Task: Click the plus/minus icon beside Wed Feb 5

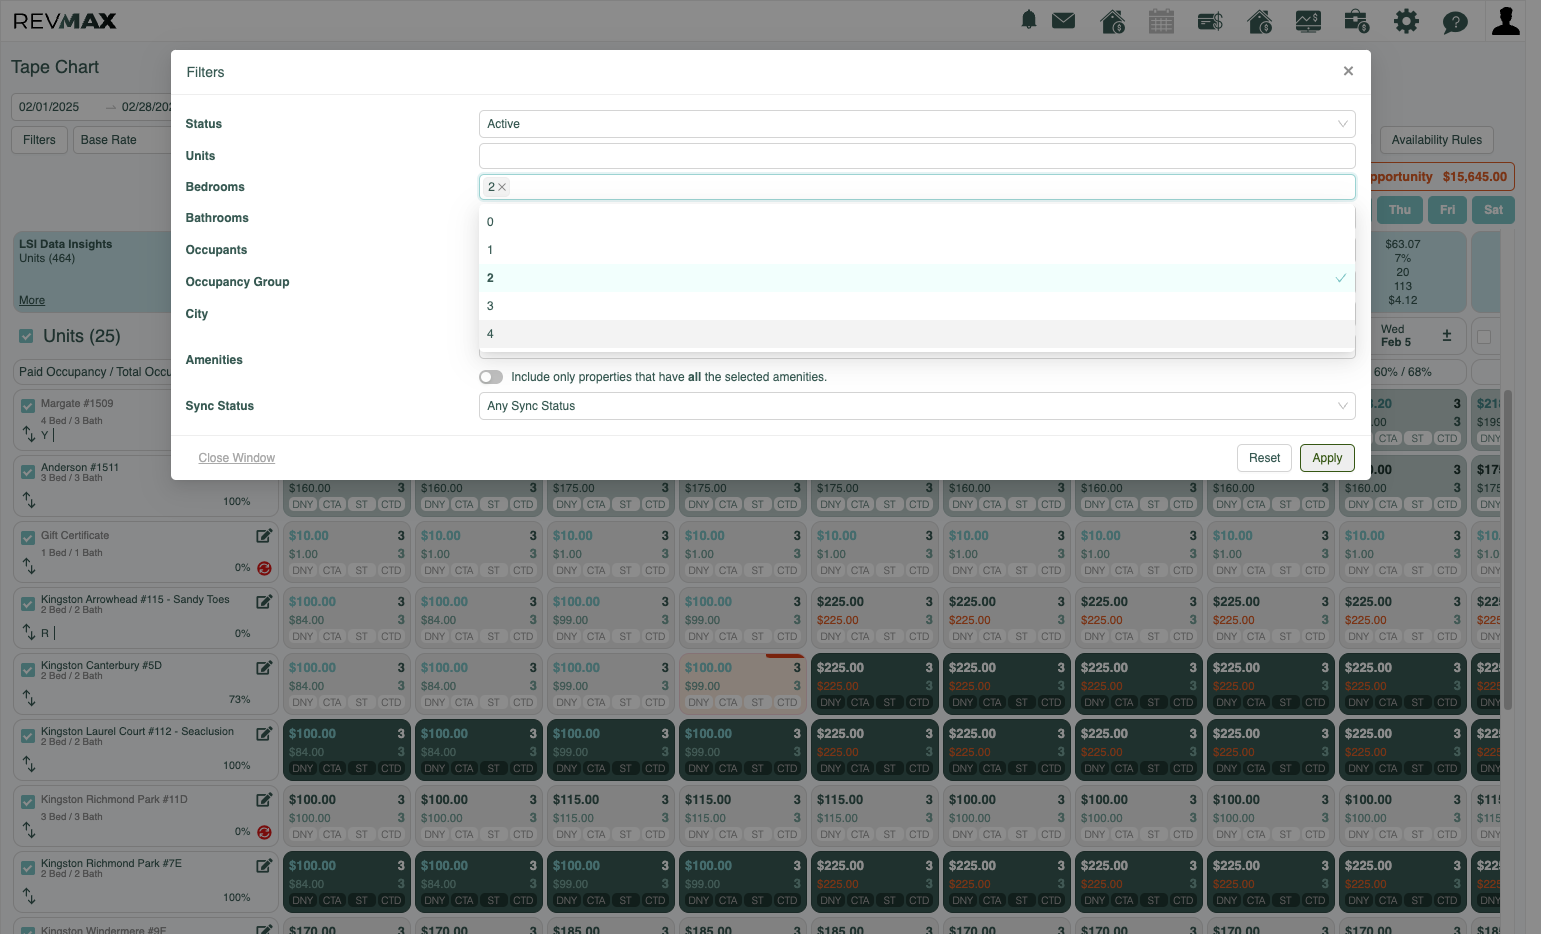Action: (1446, 336)
